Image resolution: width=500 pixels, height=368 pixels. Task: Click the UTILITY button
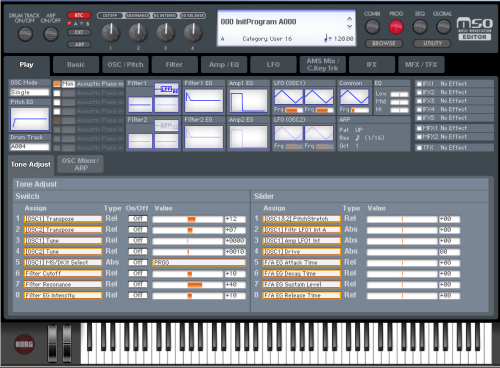pos(432,43)
